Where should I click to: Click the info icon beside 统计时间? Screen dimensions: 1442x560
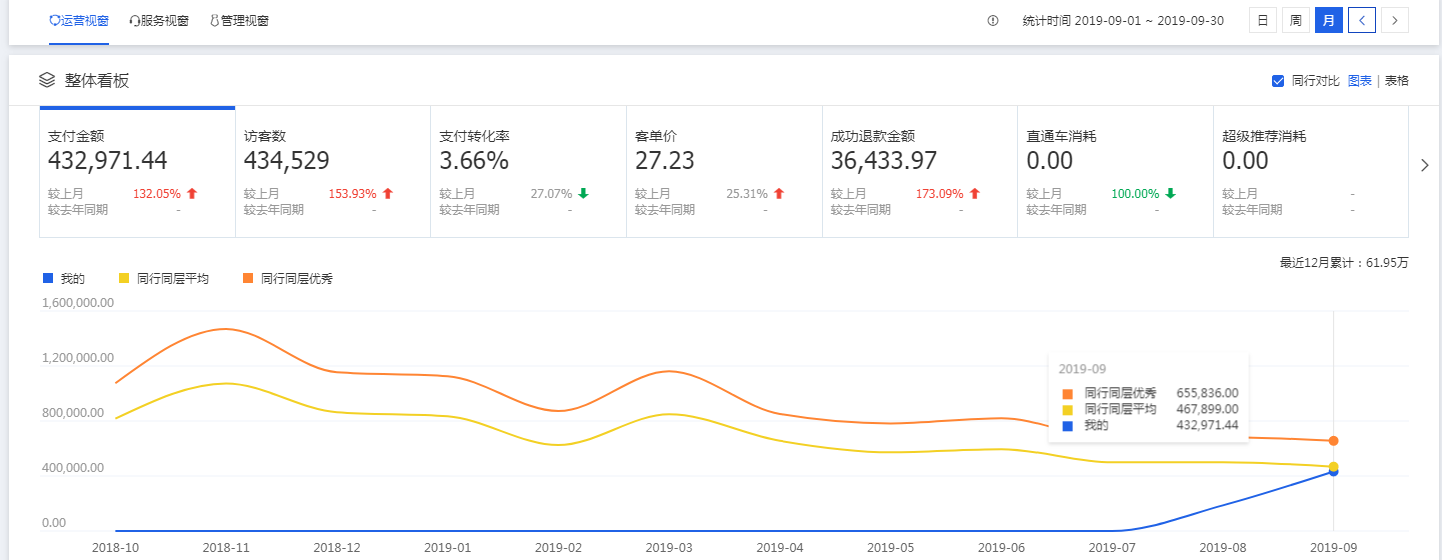(993, 21)
